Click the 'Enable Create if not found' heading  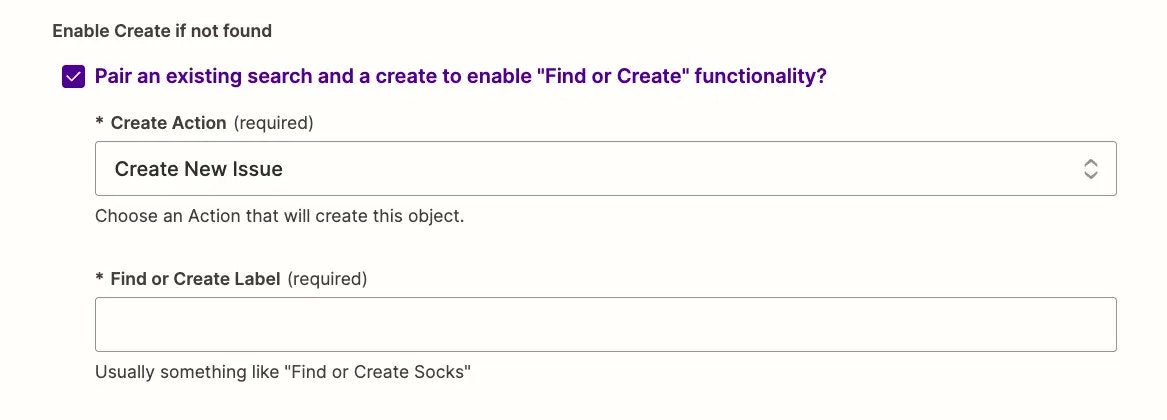(x=162, y=31)
